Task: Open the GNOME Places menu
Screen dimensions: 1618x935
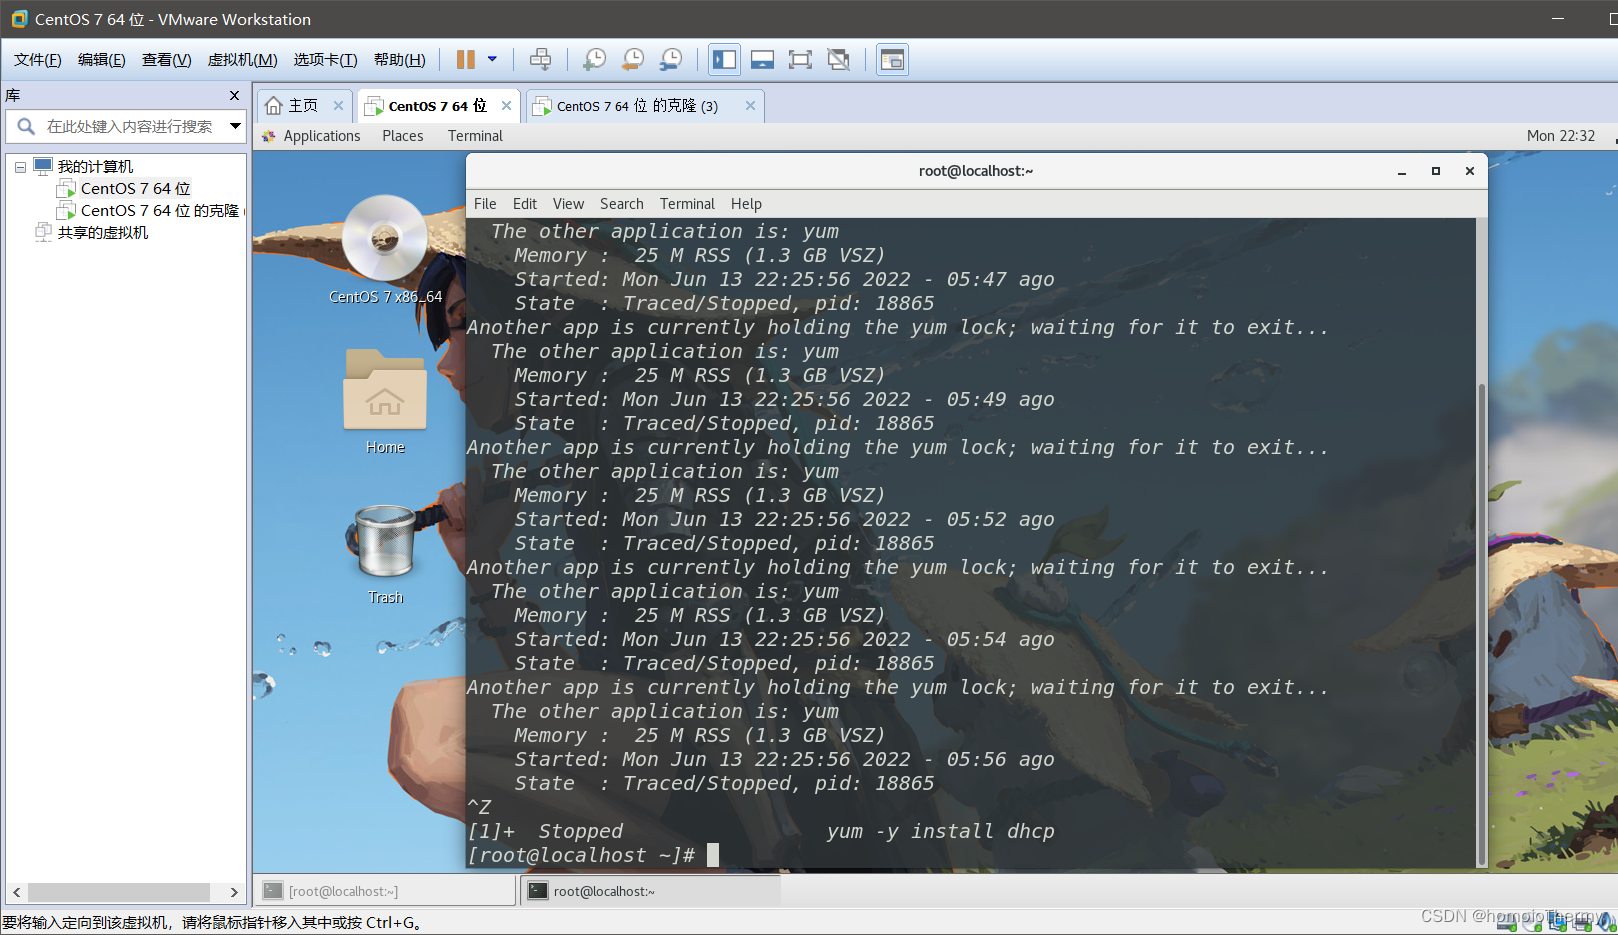Action: (x=403, y=136)
